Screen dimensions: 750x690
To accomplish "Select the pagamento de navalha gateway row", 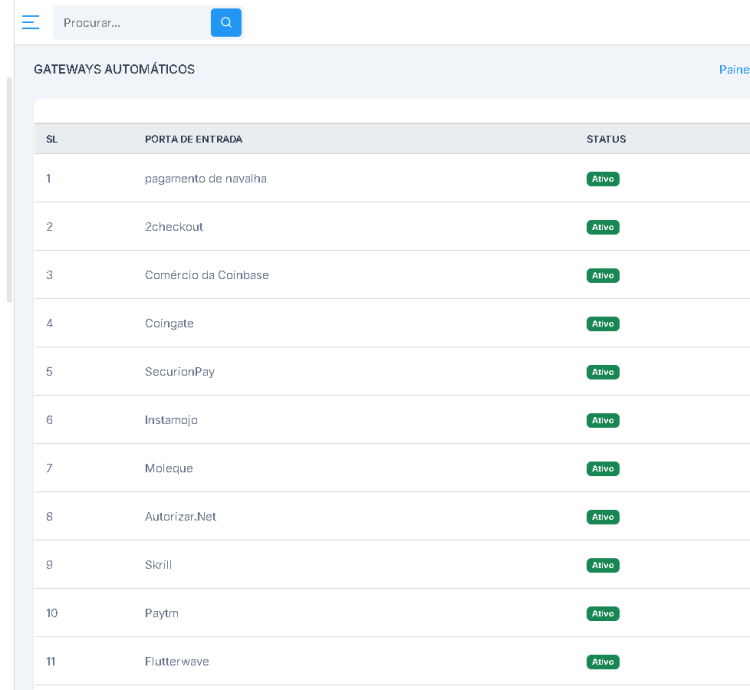I will pyautogui.click(x=205, y=178).
